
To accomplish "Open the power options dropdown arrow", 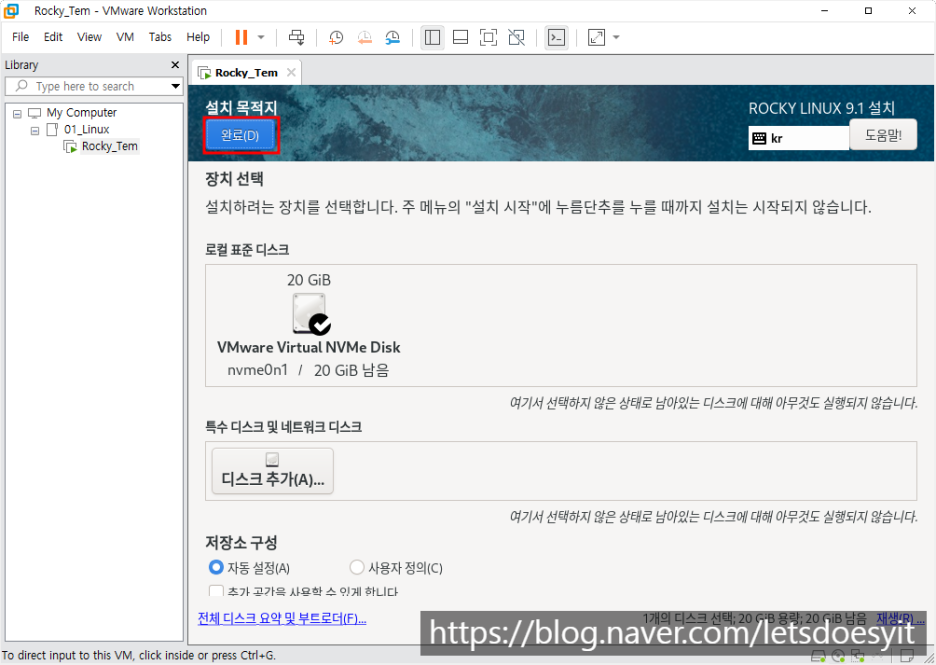I will [261, 38].
